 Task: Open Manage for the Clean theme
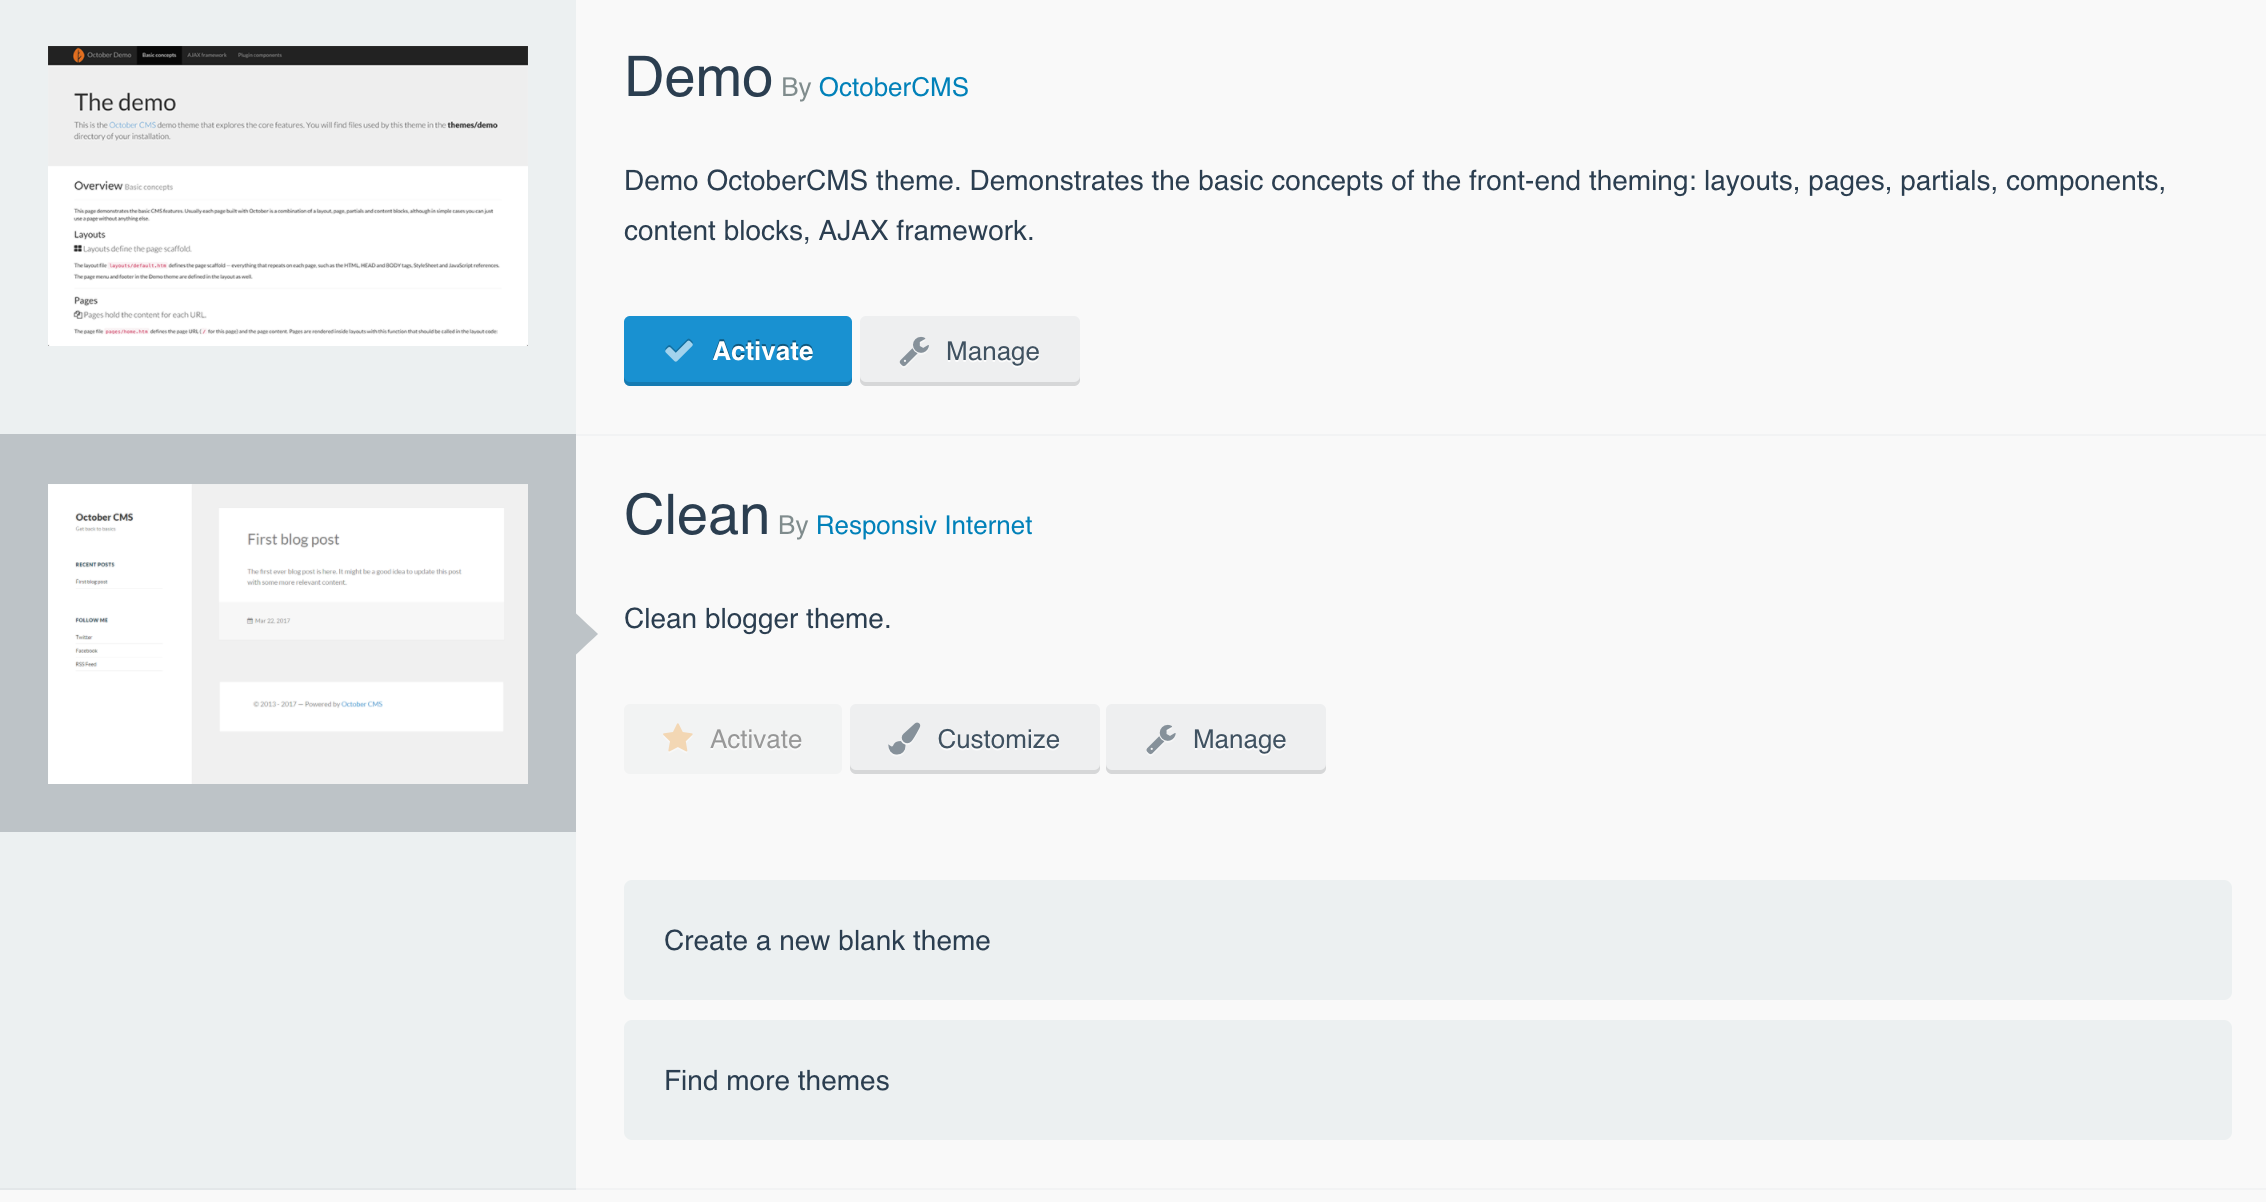pos(1216,738)
